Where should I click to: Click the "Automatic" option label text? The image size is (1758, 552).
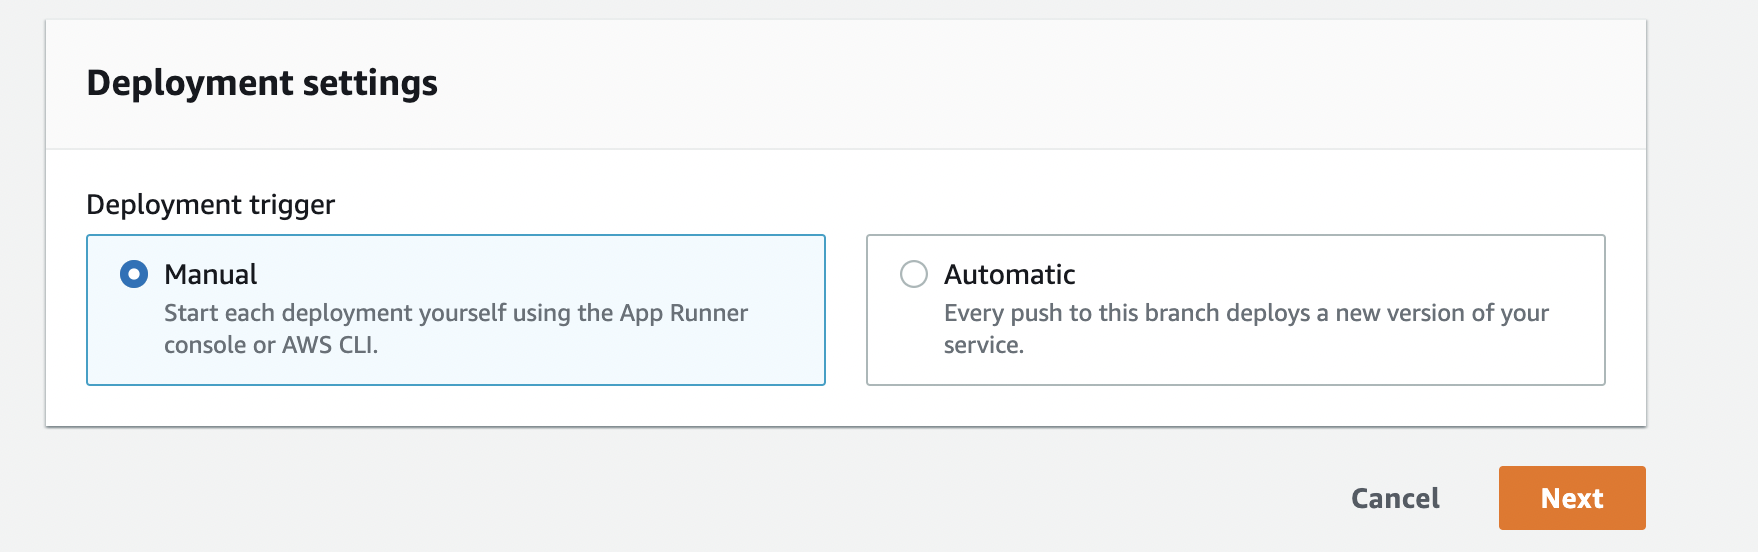tap(1010, 274)
